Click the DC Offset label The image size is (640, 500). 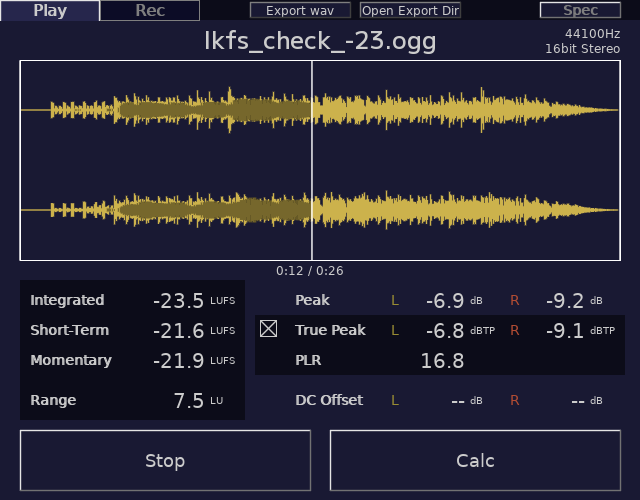329,400
